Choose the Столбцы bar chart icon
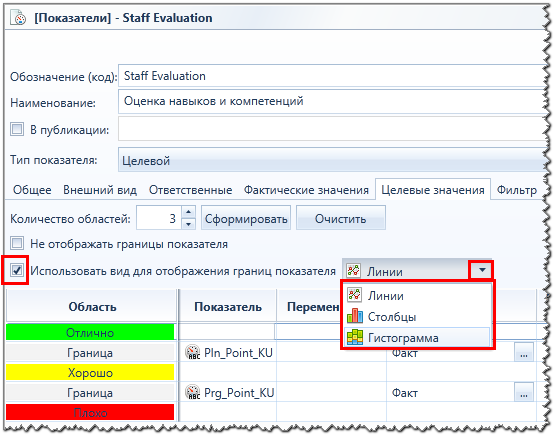 pyautogui.click(x=355, y=316)
